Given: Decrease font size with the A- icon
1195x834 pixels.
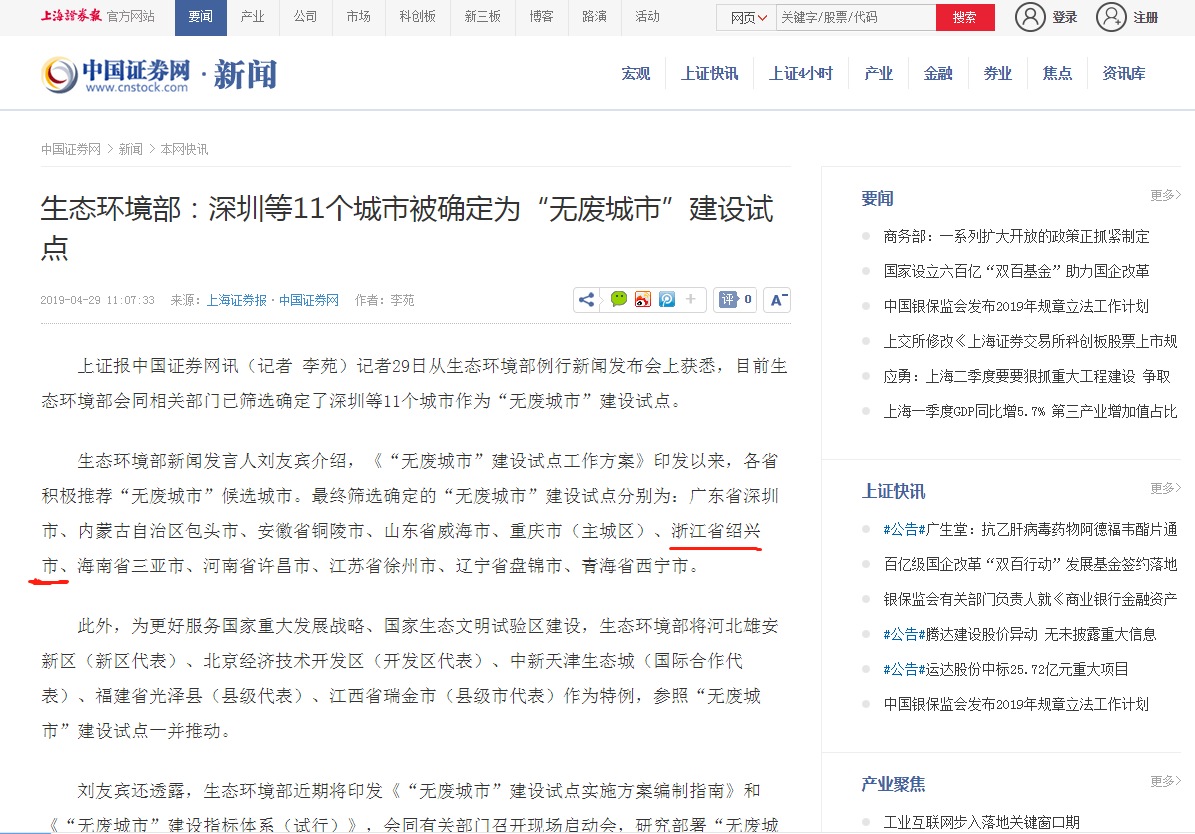Looking at the screenshot, I should (777, 299).
